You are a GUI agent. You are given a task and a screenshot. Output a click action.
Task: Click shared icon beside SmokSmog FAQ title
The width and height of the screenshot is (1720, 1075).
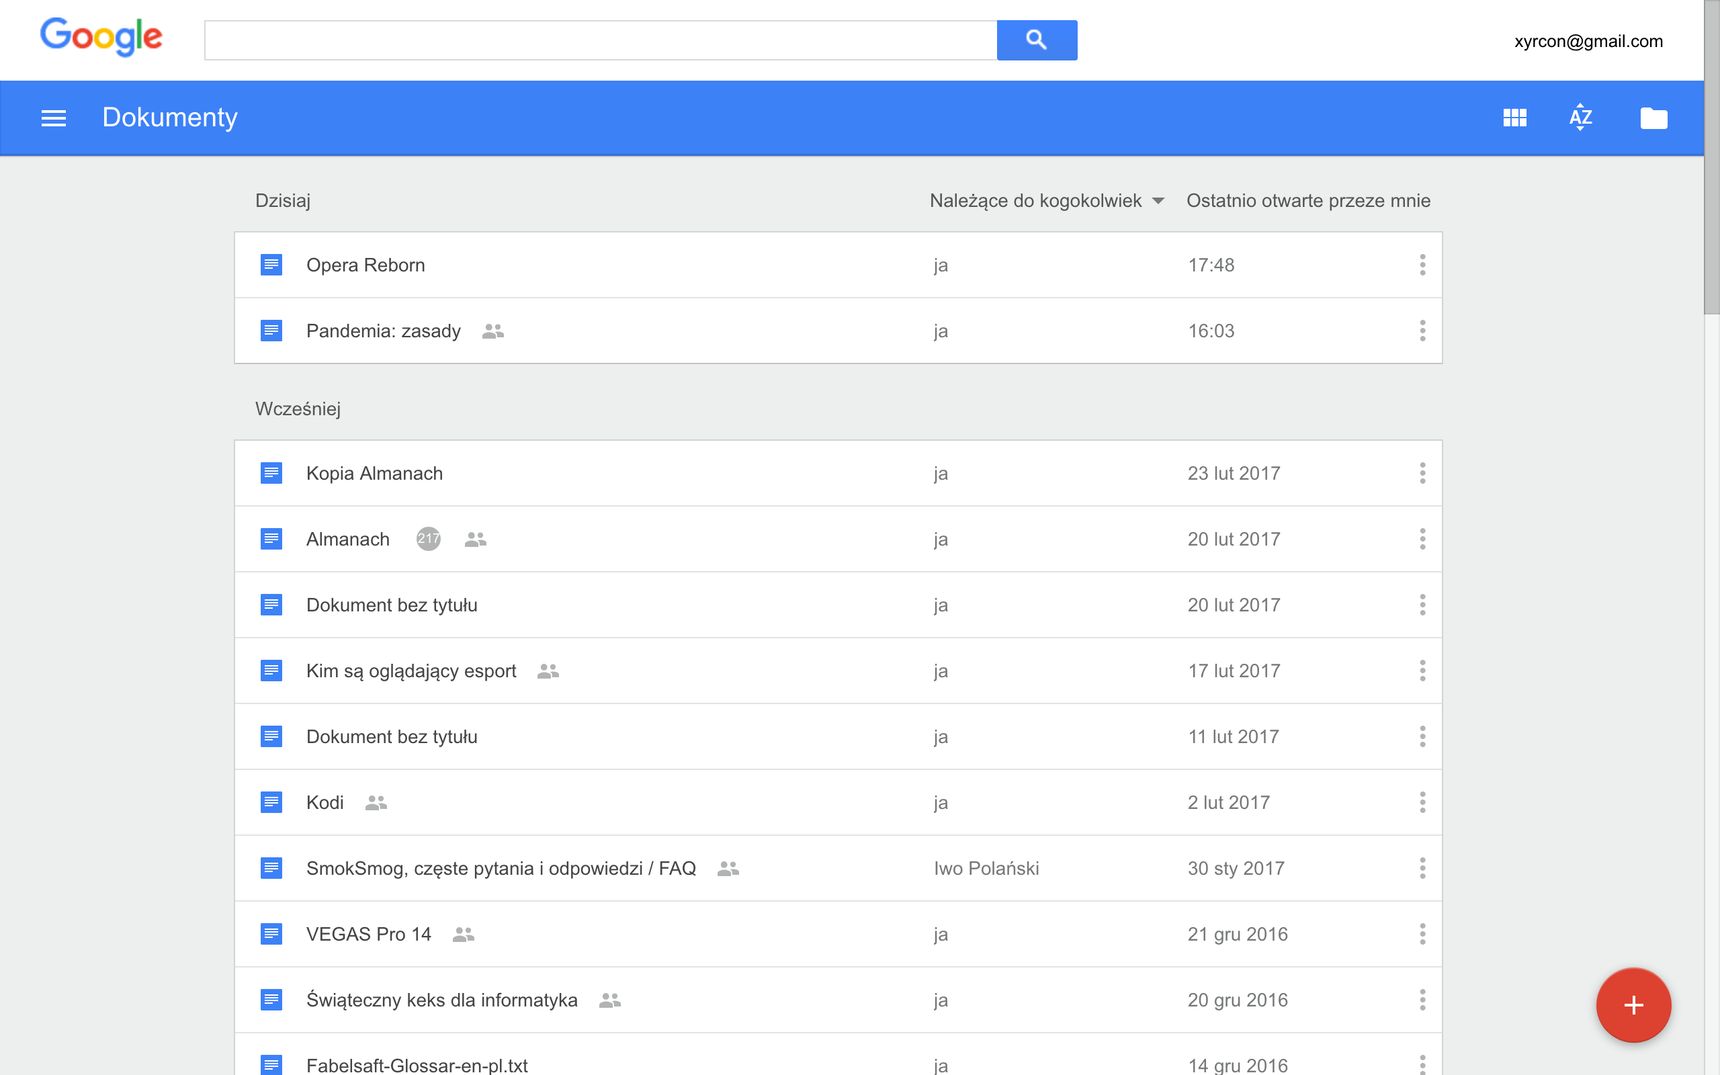click(x=728, y=869)
